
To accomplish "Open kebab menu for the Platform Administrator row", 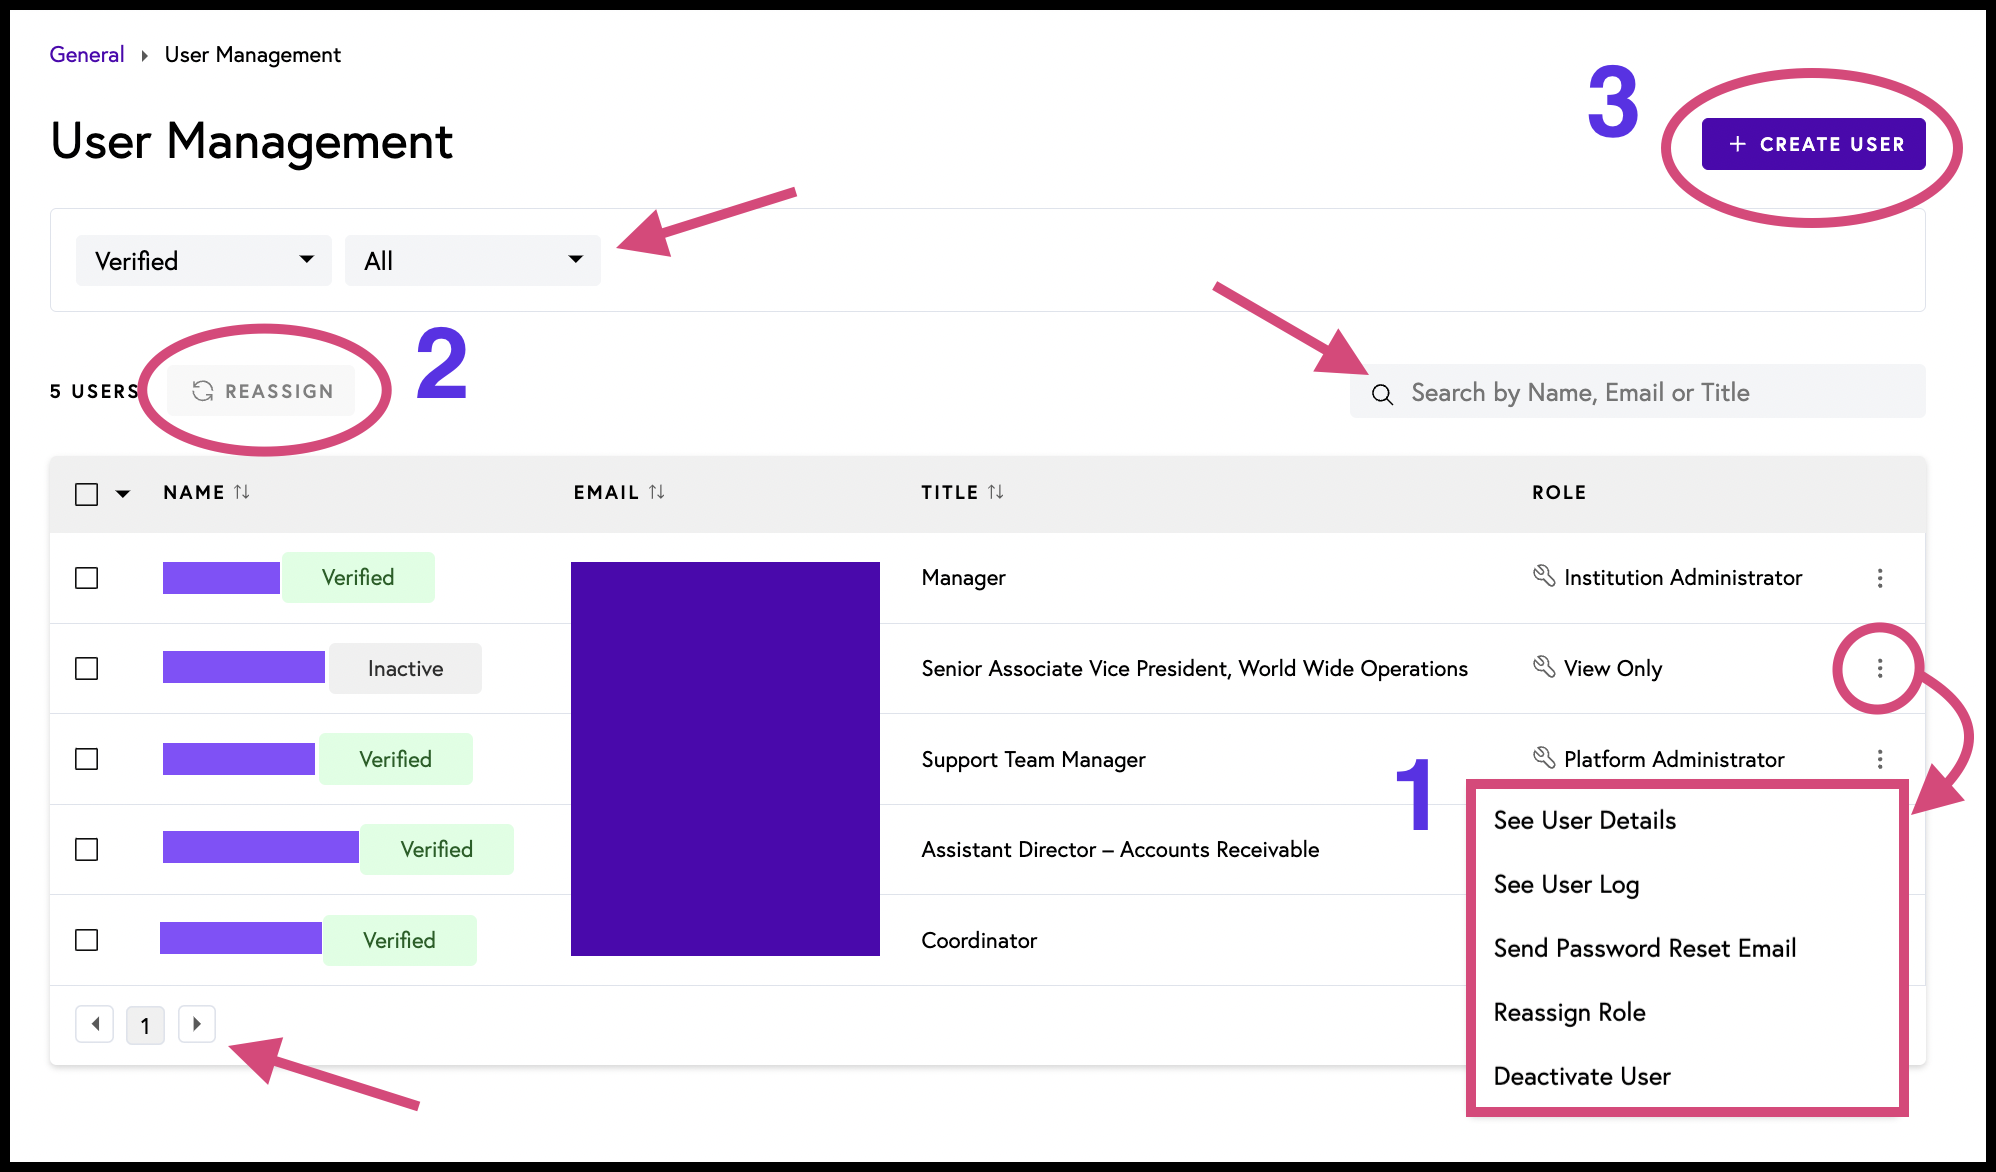I will 1880,759.
